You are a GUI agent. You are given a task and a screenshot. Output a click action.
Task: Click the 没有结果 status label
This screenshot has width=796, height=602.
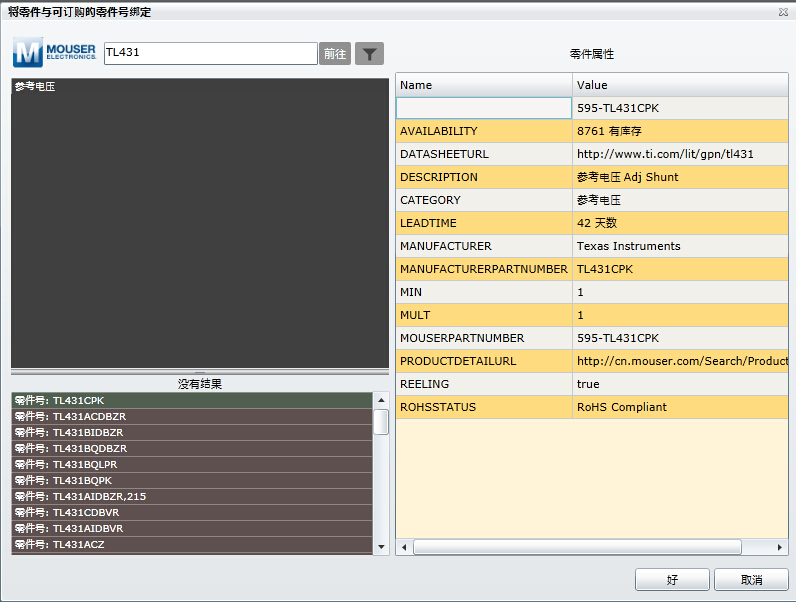[200, 384]
